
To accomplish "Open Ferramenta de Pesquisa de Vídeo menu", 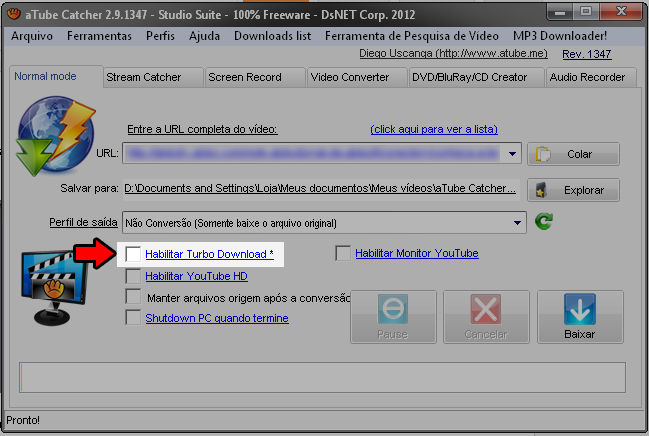I will tap(411, 36).
